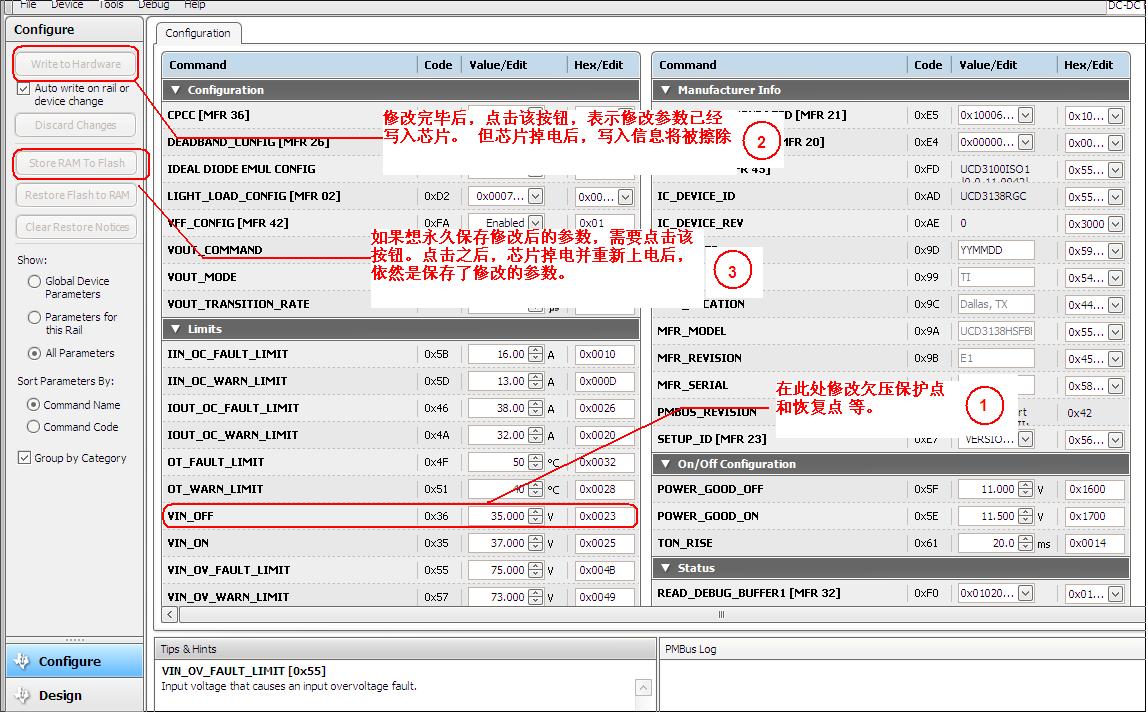
Task: Open the Debug menu
Action: [x=154, y=4]
